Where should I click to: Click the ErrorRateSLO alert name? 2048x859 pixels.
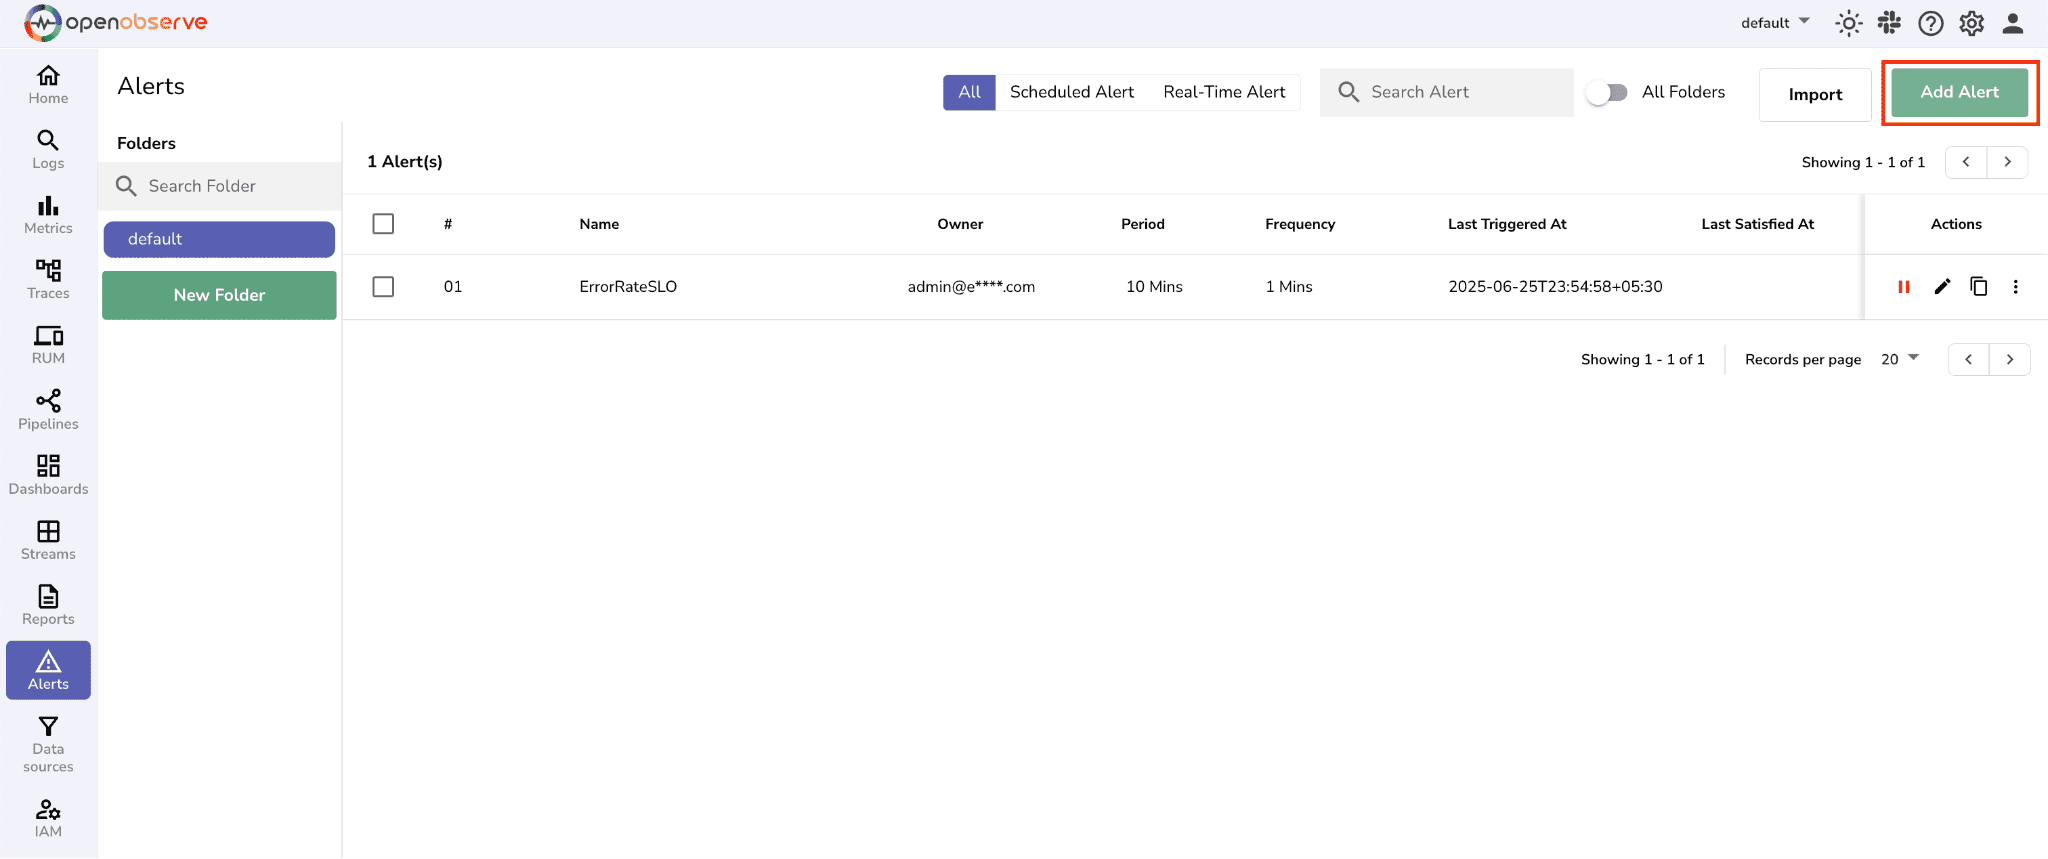(x=628, y=287)
